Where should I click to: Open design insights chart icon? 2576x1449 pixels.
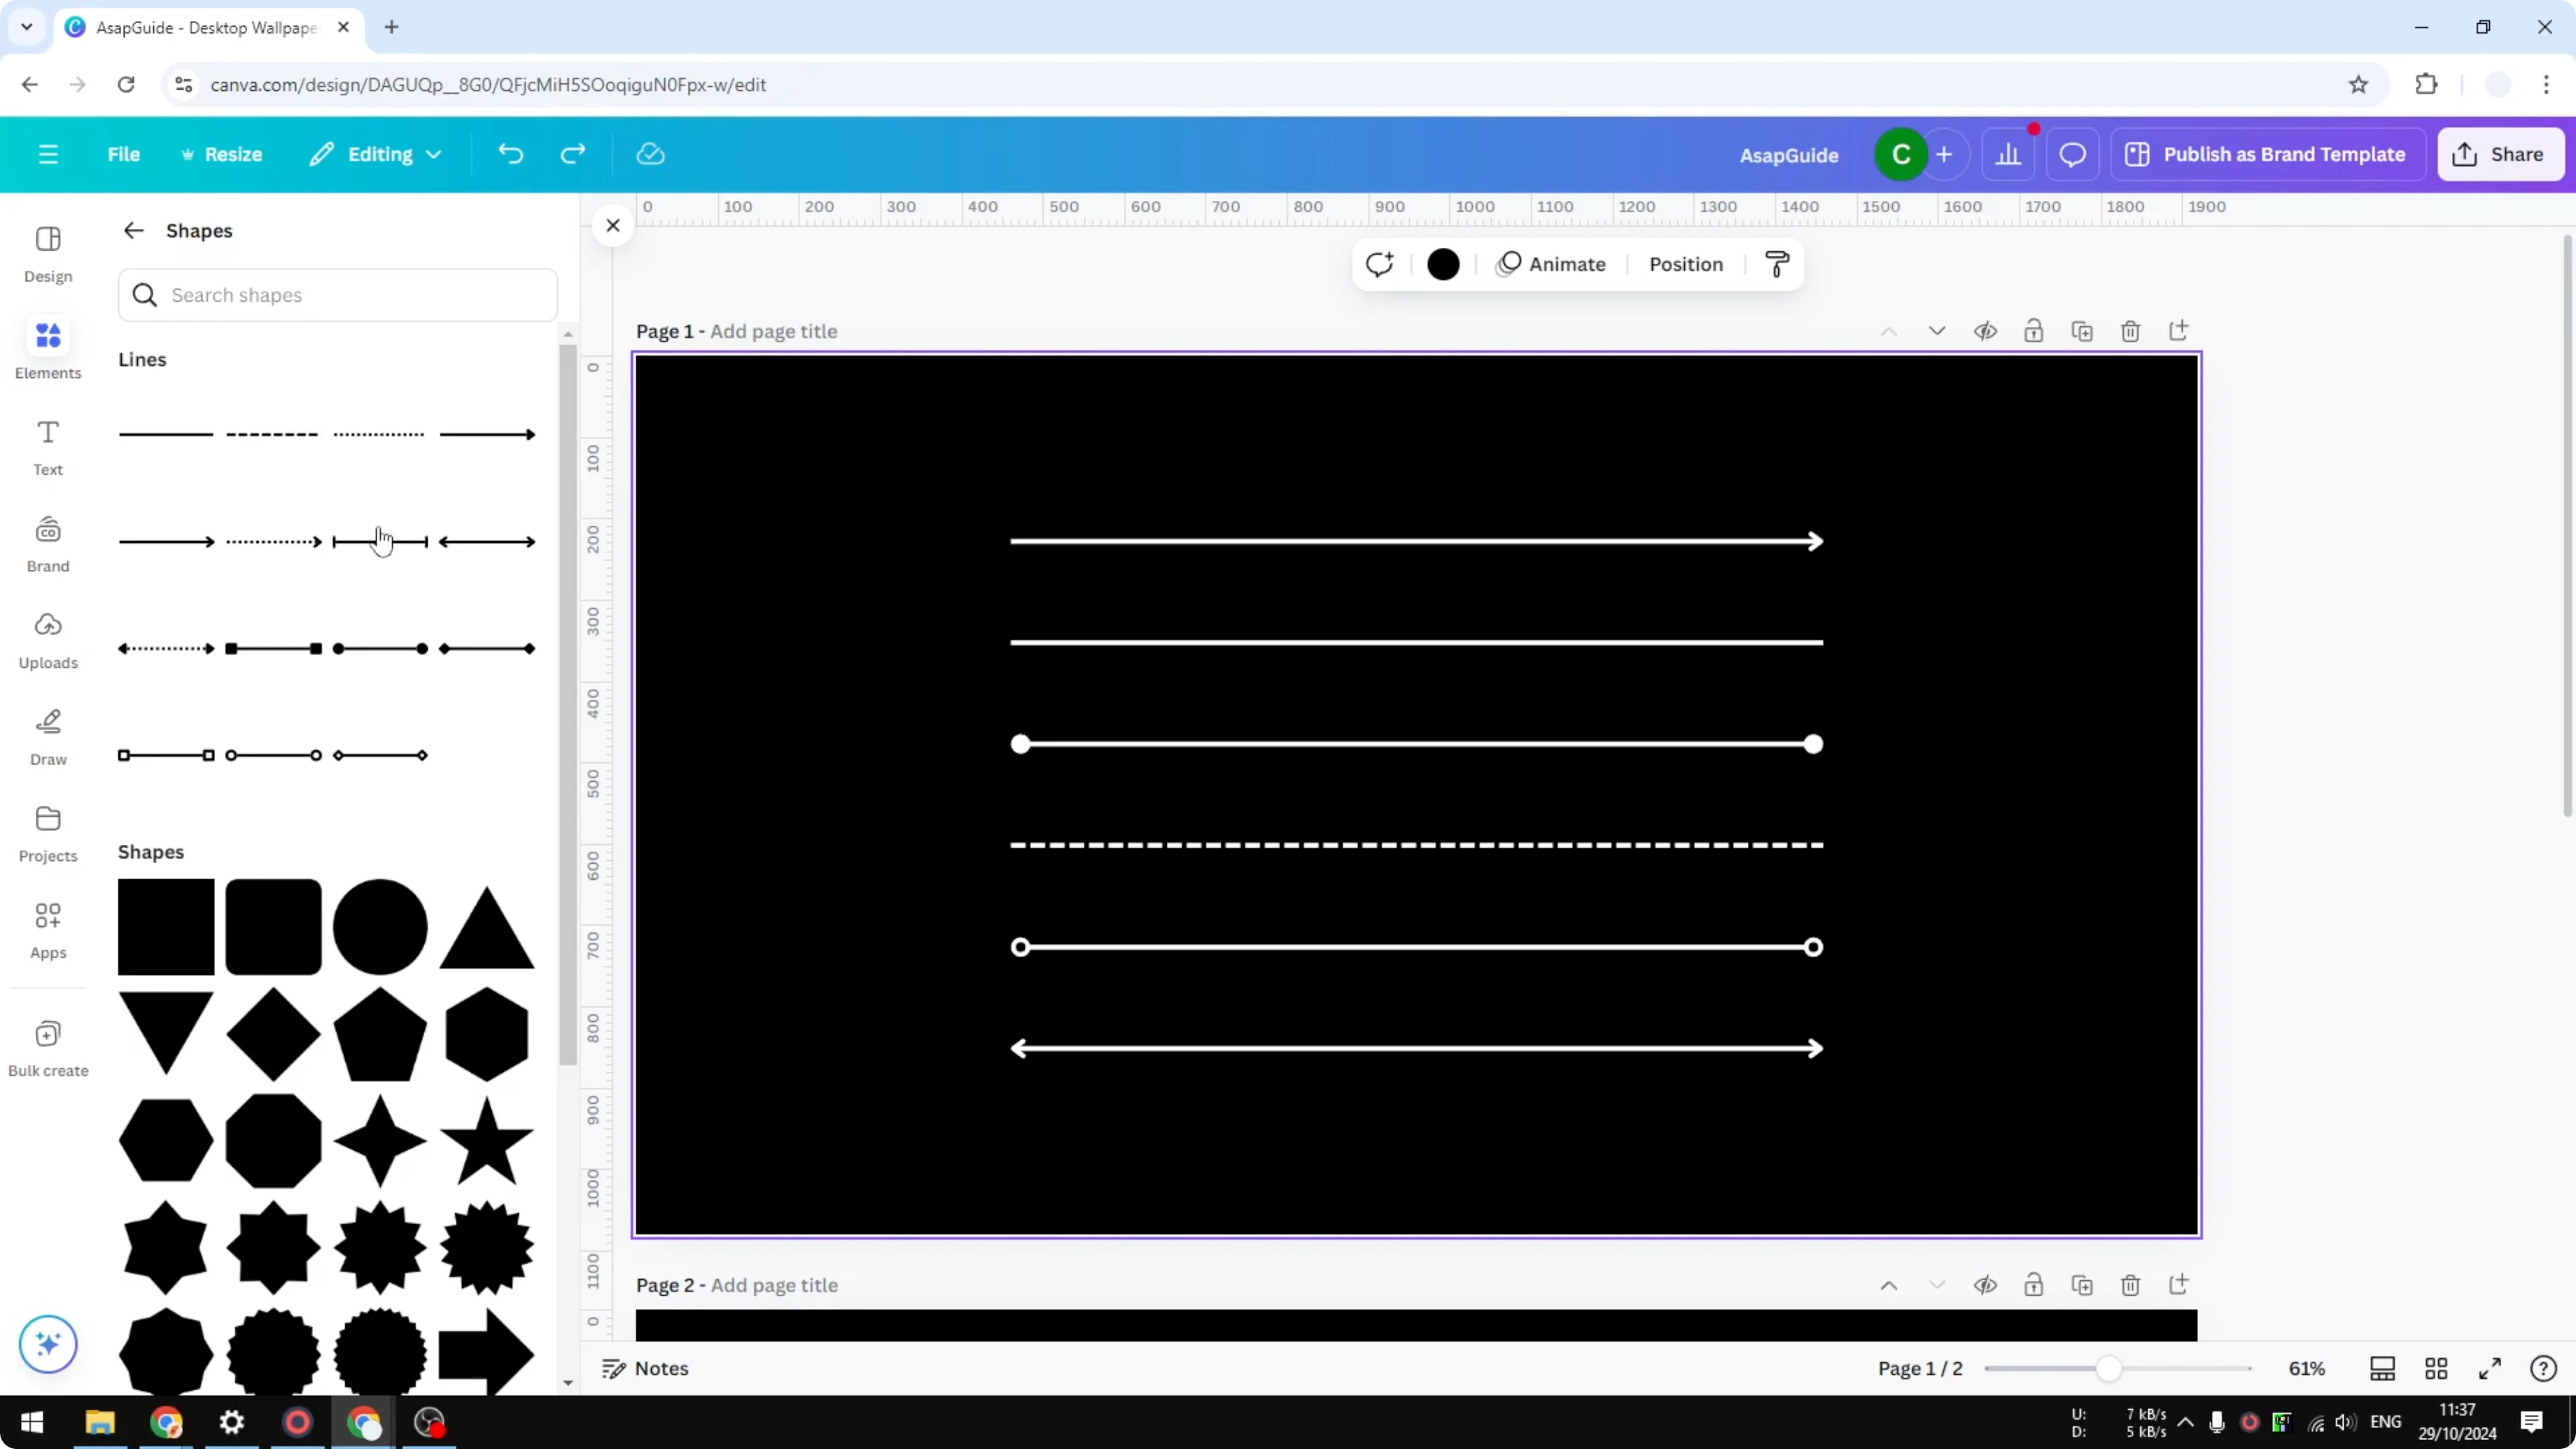2010,154
